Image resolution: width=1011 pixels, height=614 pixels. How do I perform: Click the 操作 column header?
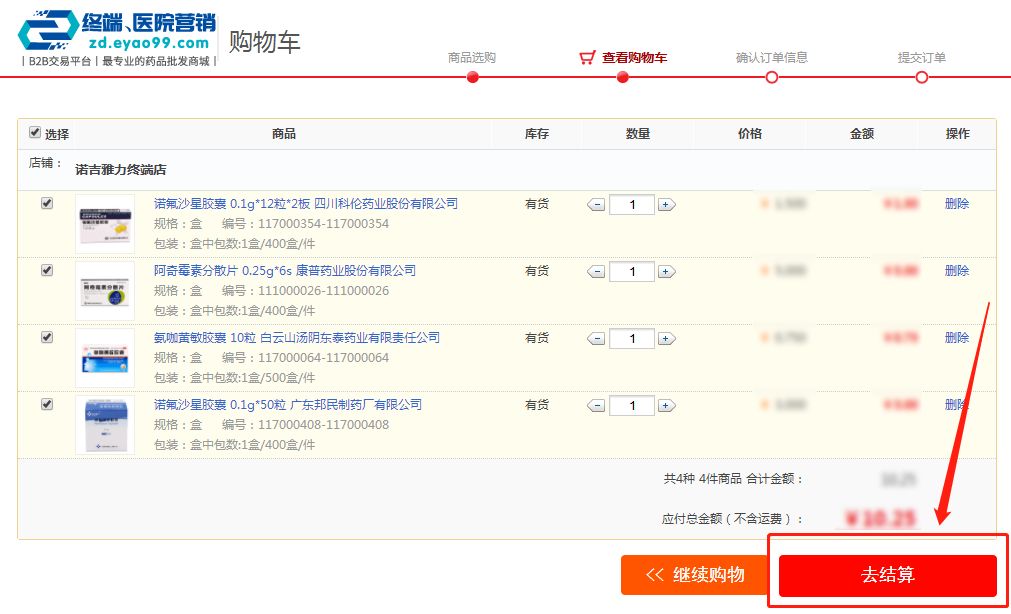(957, 134)
